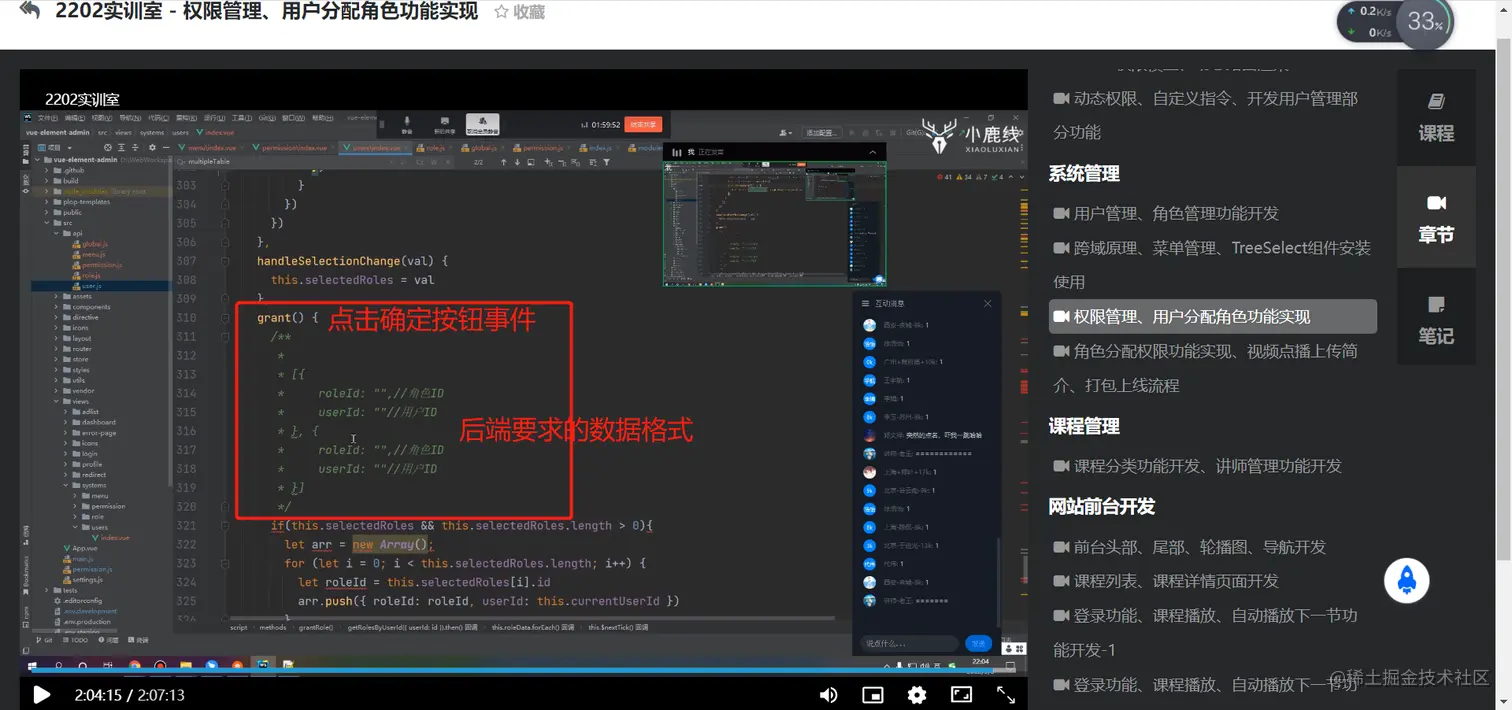Viewport: 1512px width, 710px height.
Task: In the video, click the Windows Start button on the taskbar
Action: click(32, 665)
